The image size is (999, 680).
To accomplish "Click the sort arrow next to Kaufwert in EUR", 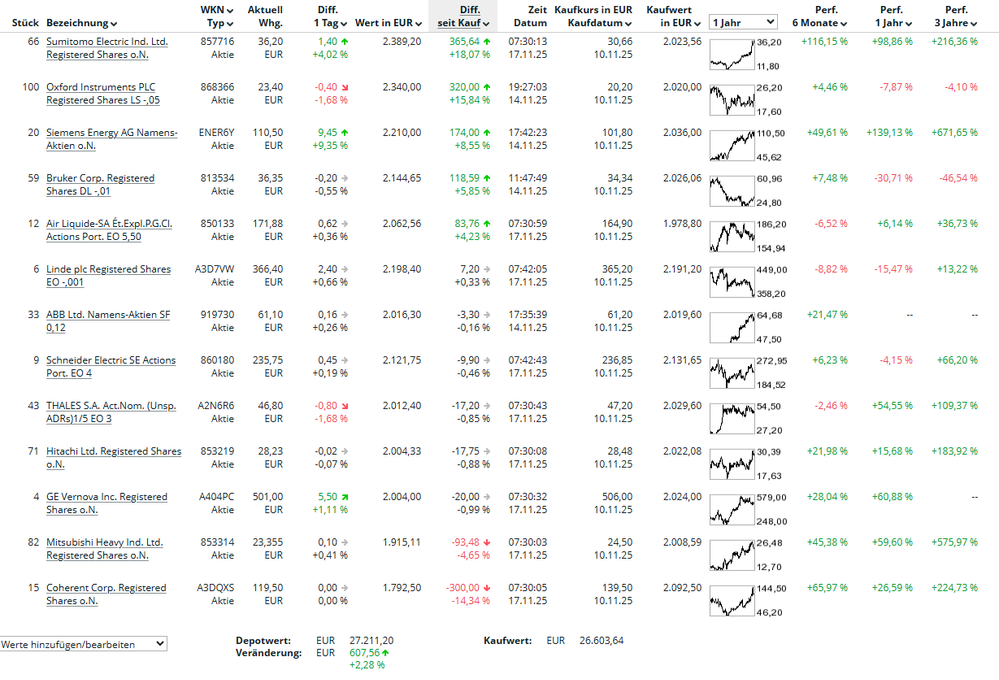I will tap(697, 22).
